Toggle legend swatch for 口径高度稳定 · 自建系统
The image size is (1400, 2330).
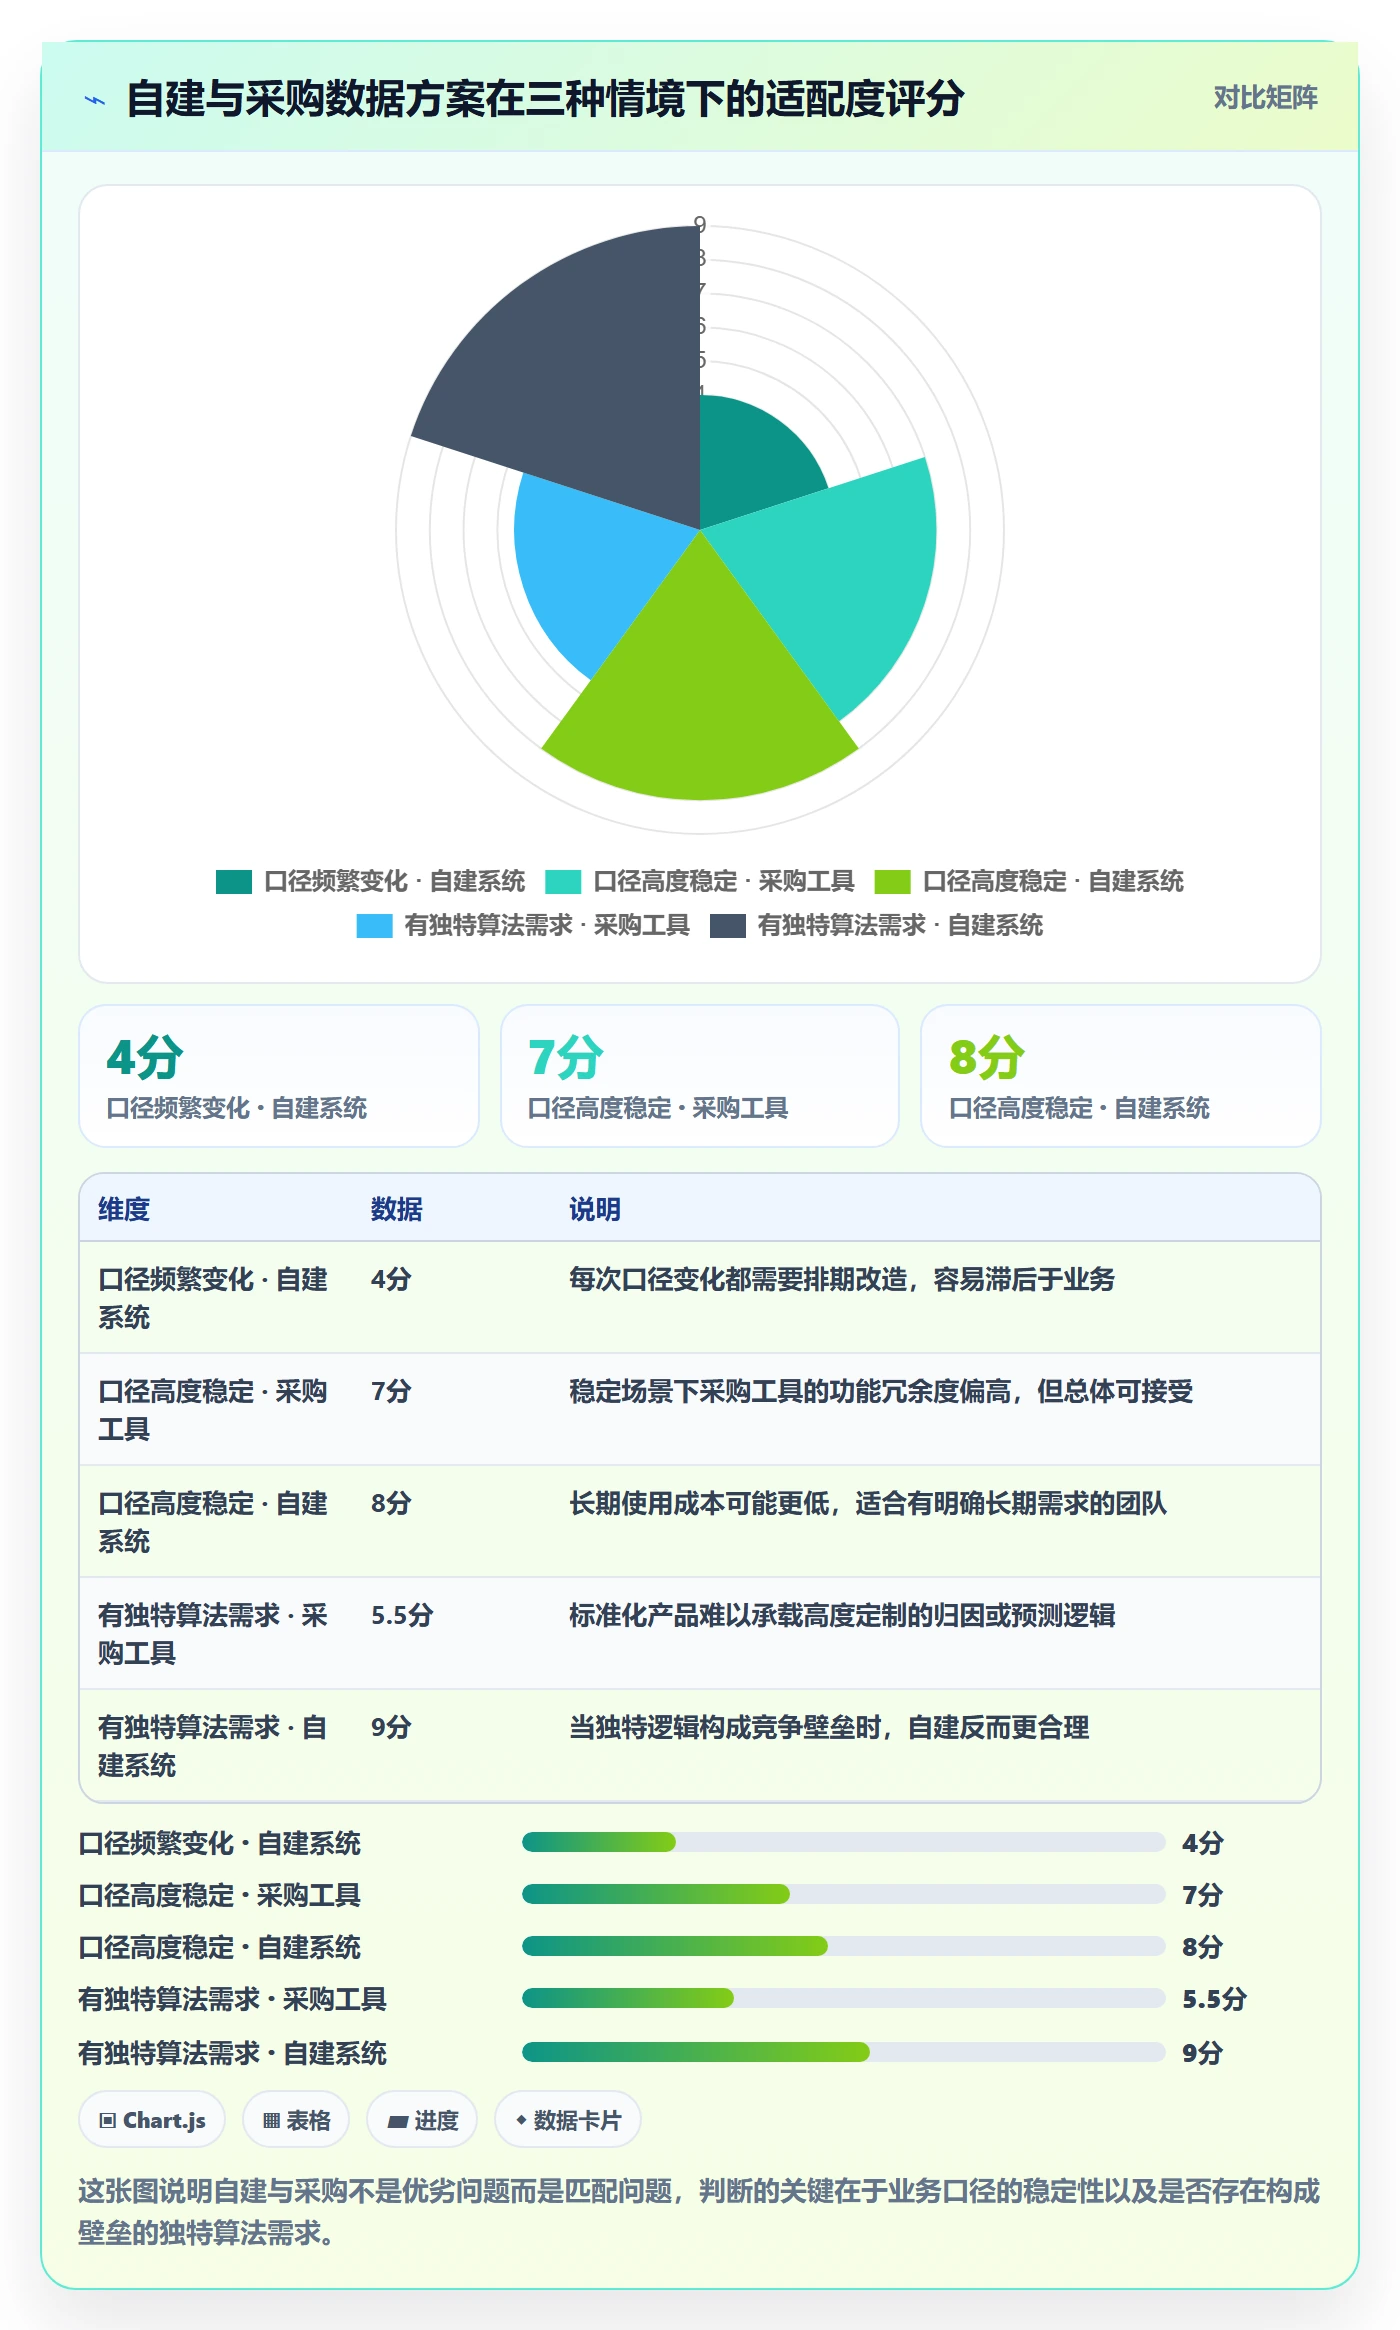892,881
